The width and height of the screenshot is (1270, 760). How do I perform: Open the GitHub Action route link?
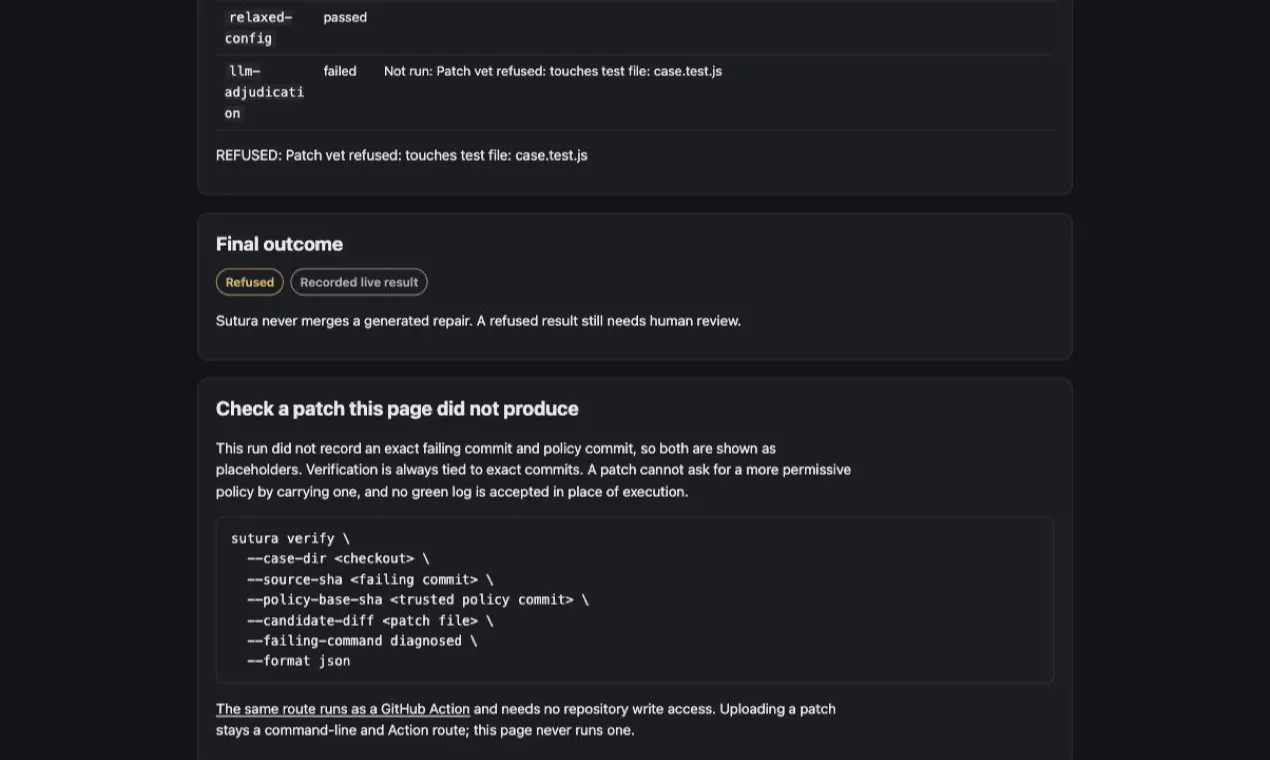[343, 709]
